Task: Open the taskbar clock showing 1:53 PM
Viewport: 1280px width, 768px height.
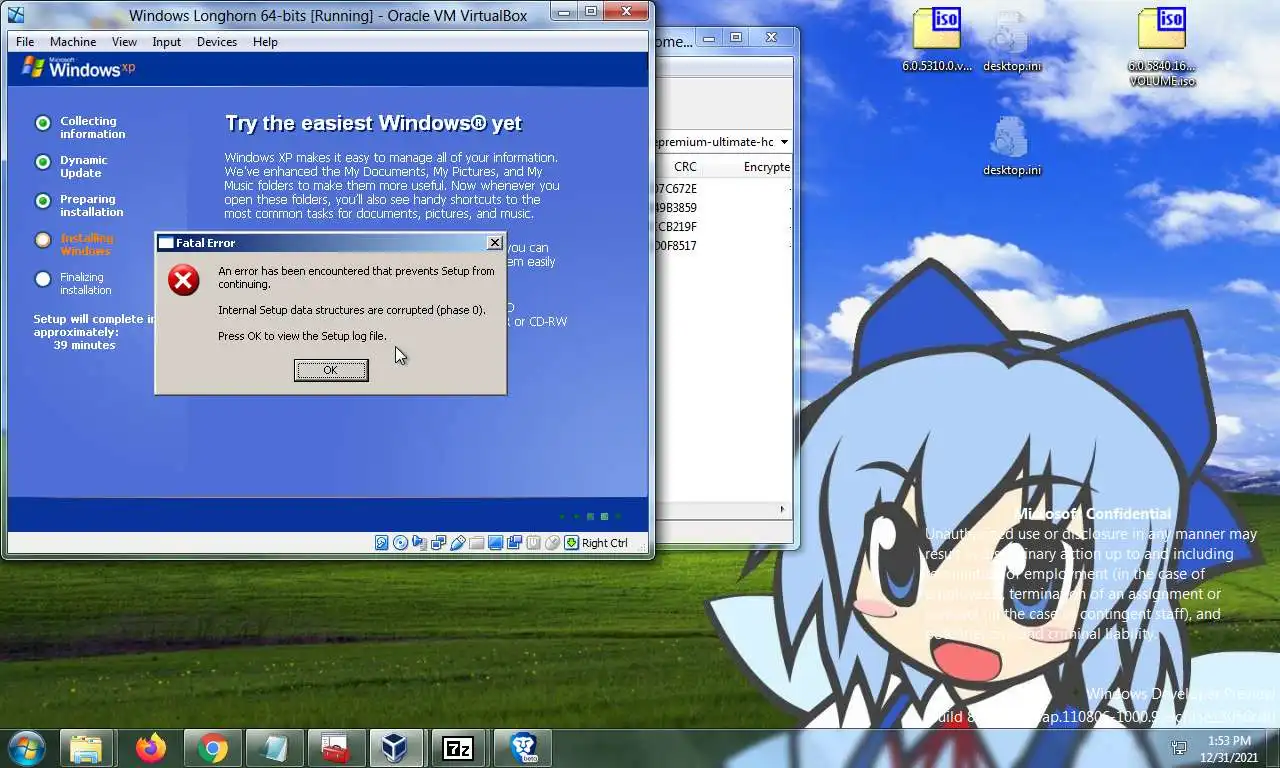Action: [x=1229, y=749]
